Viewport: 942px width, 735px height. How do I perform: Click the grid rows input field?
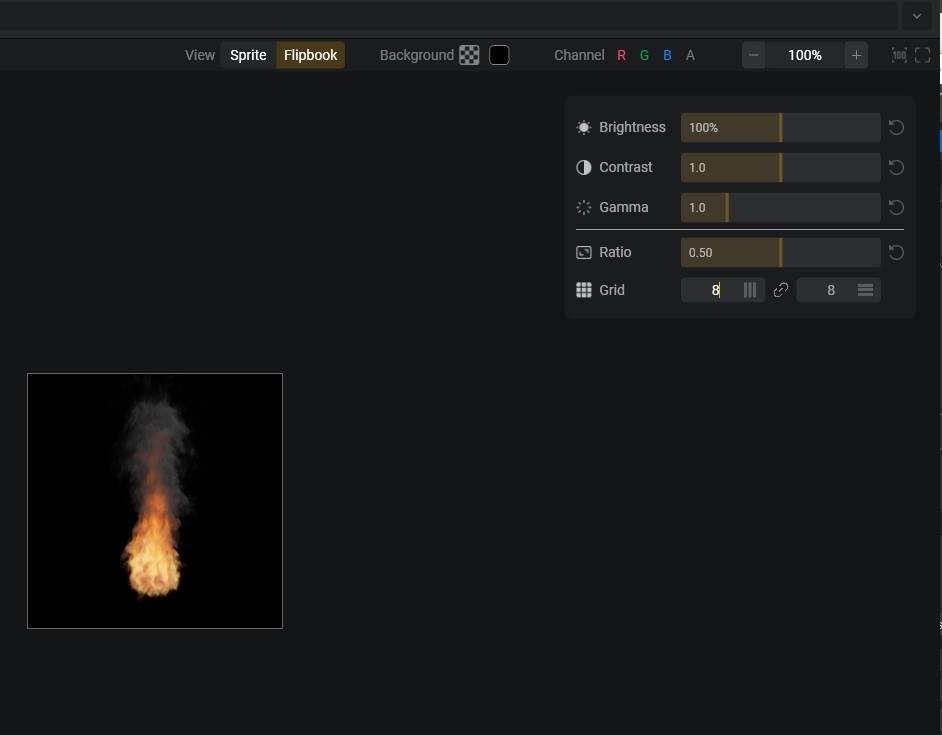[830, 290]
